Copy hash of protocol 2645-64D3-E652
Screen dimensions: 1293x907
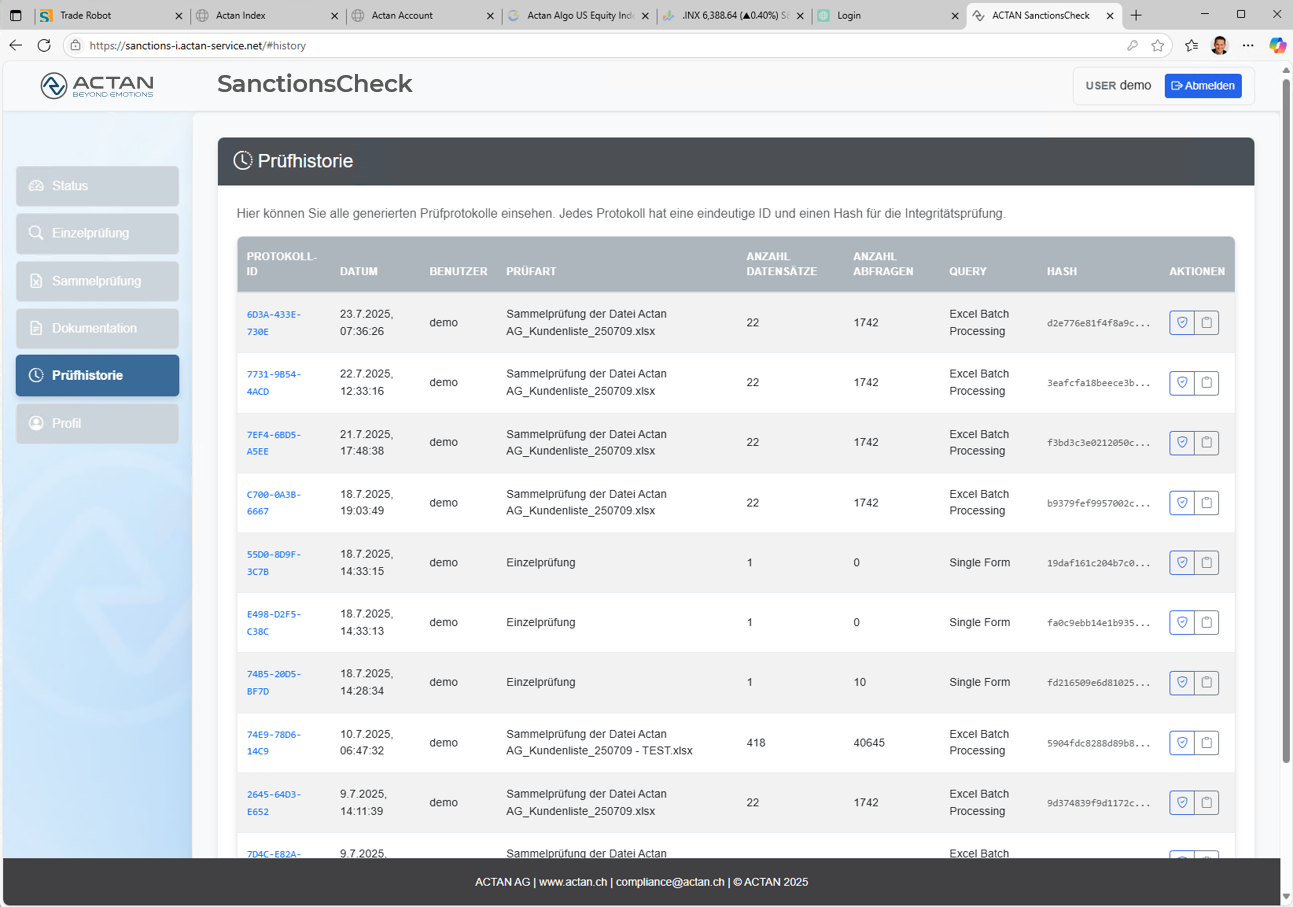point(1207,803)
